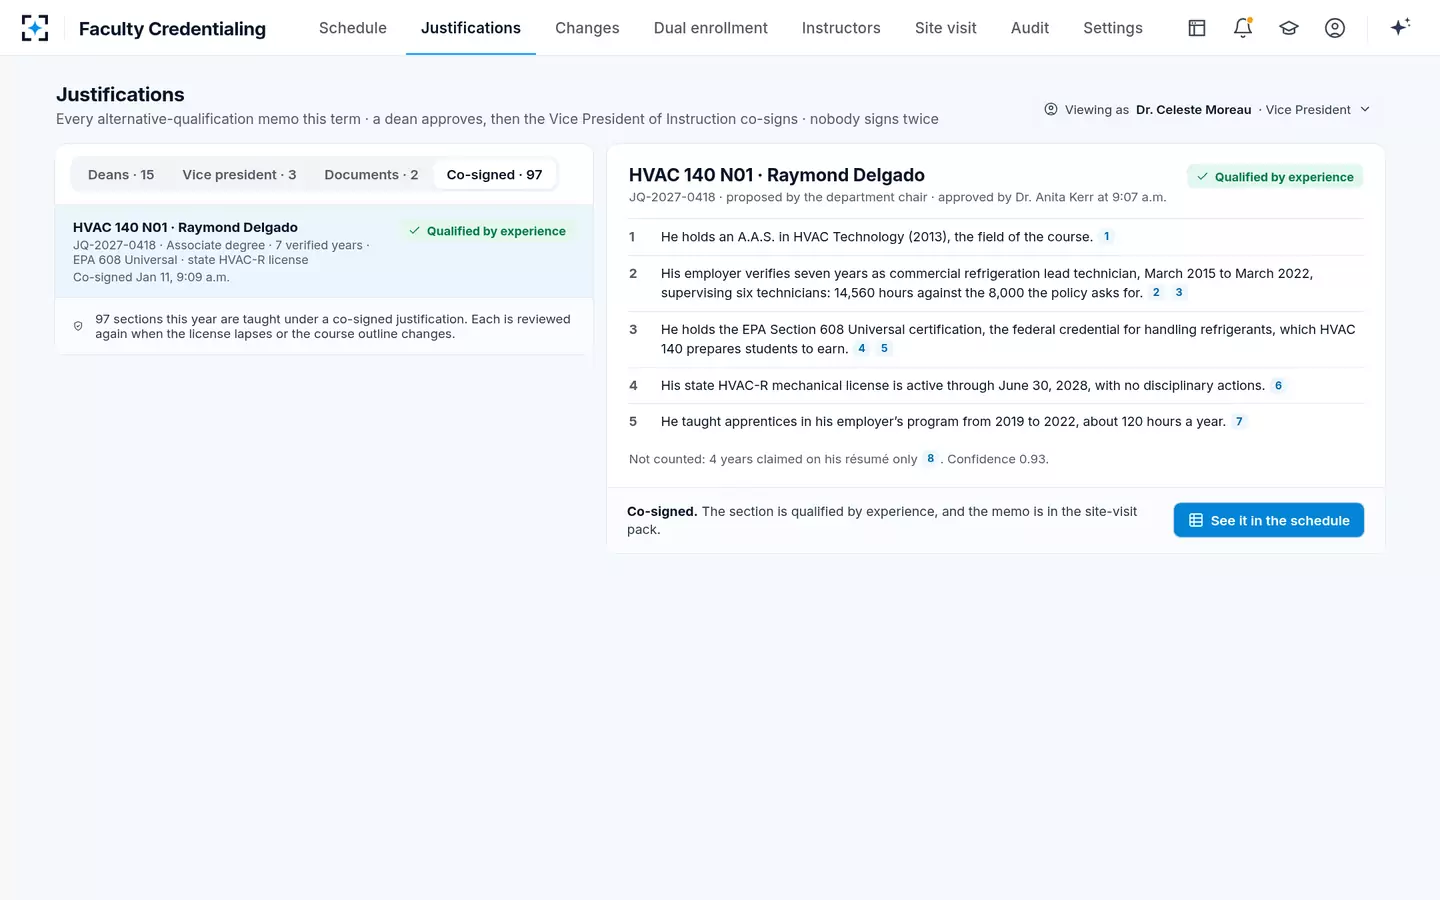
Task: Click the Justifications page heading
Action: (120, 95)
